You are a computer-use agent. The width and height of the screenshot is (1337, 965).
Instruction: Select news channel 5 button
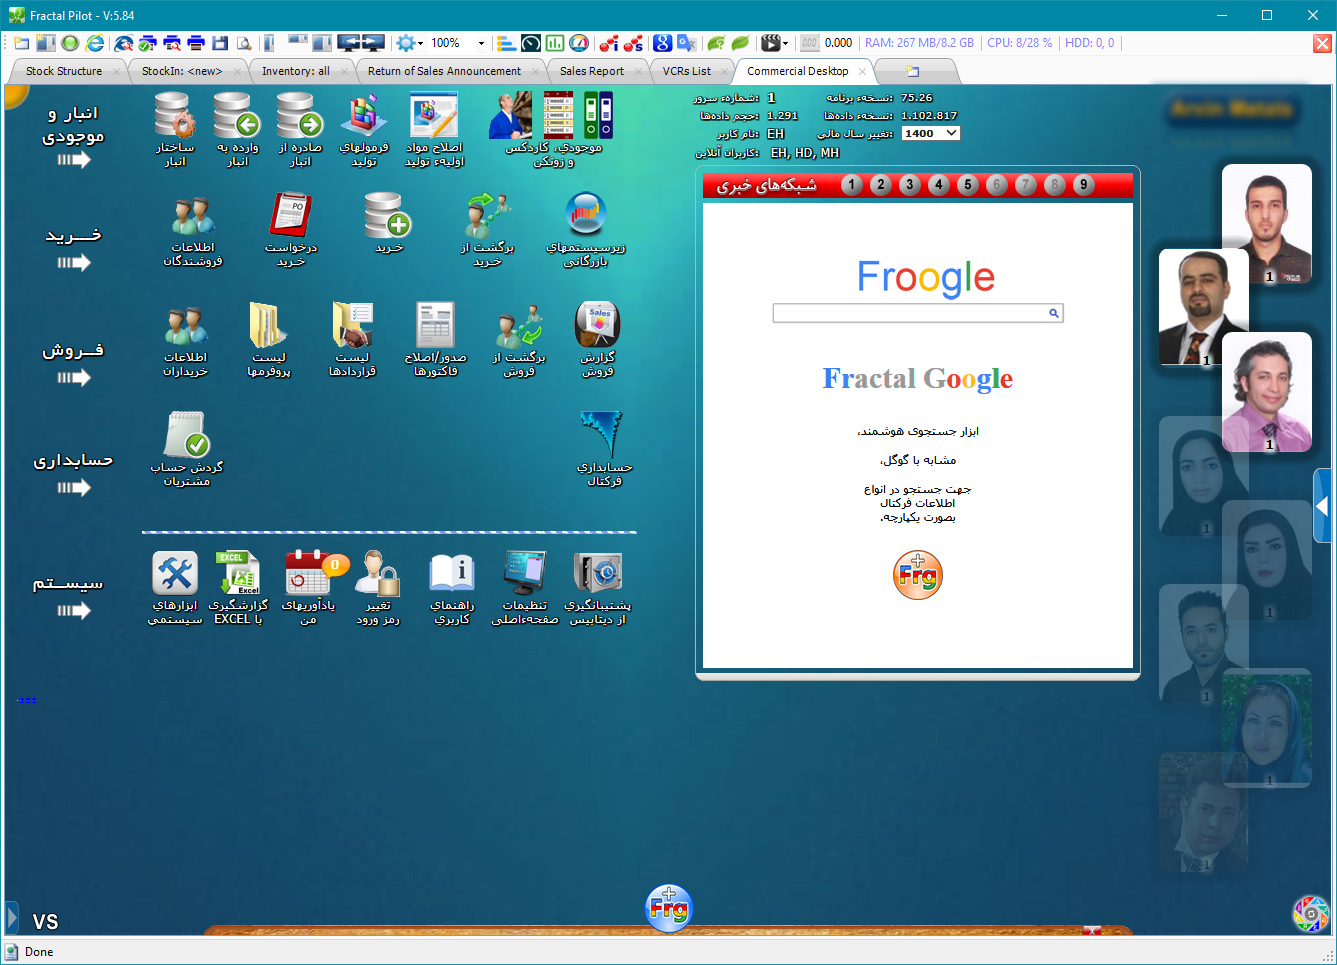[x=967, y=184]
